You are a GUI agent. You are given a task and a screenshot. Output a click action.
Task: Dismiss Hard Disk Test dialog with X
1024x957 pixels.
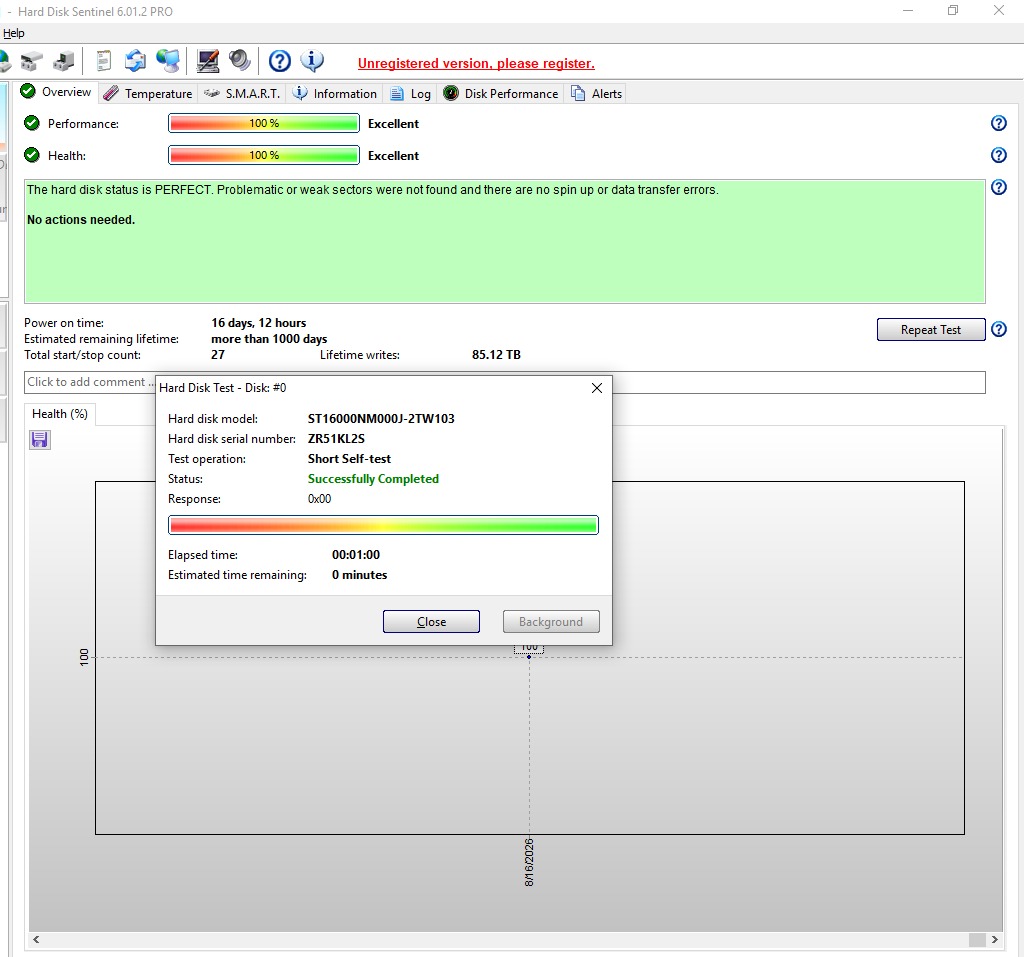(596, 388)
